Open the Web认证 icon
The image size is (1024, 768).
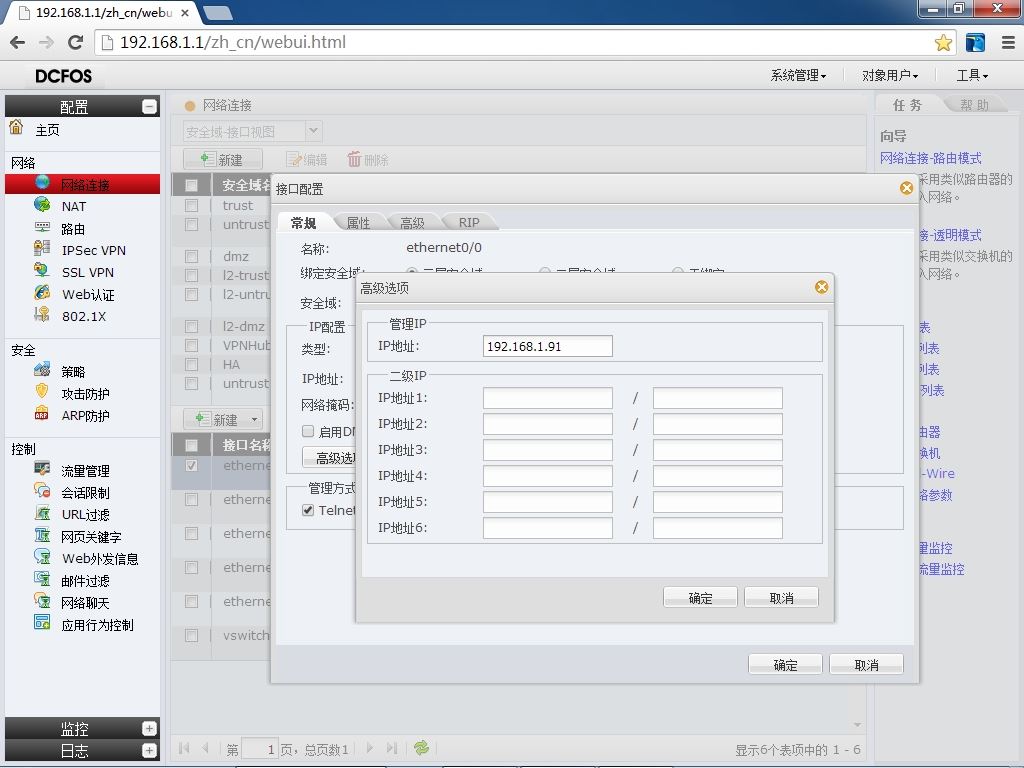point(42,293)
